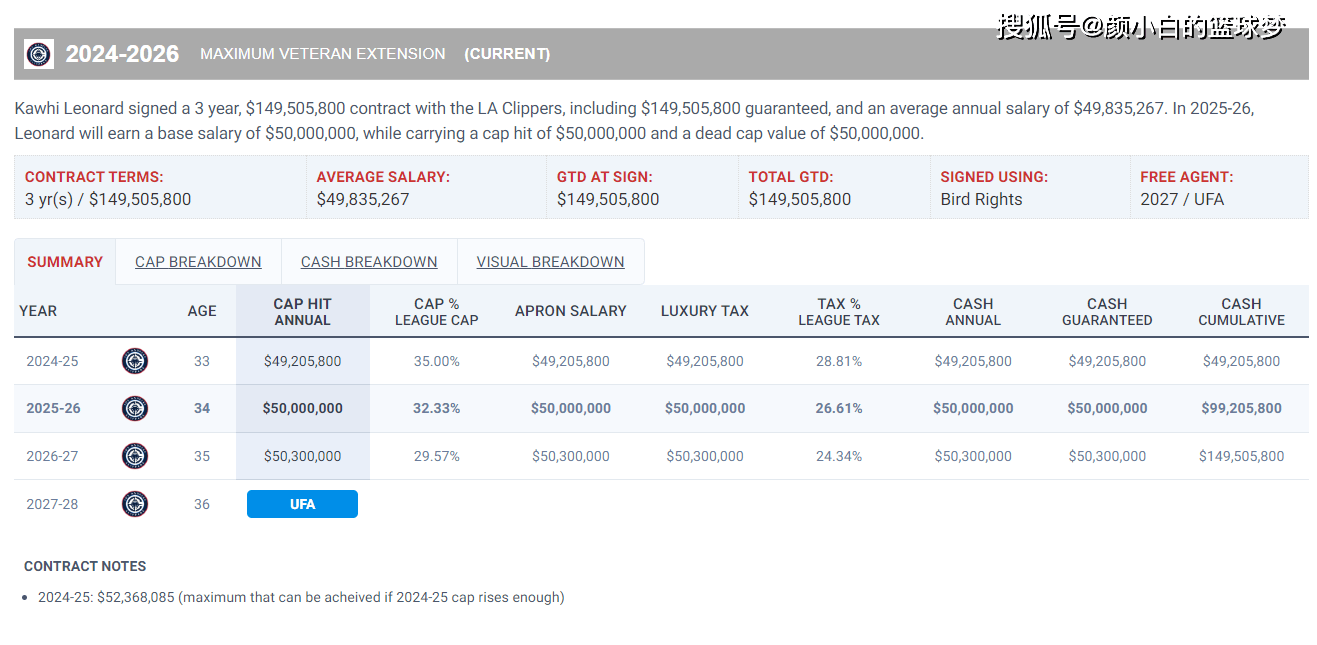Click the Luxury Tax column header

[x=705, y=311]
